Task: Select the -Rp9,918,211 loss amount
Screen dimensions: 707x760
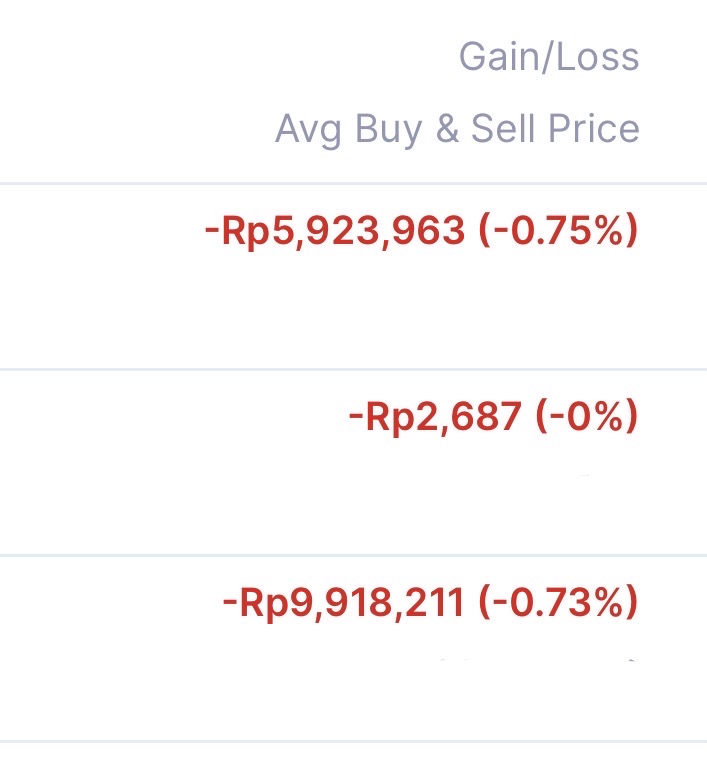Action: pos(343,603)
